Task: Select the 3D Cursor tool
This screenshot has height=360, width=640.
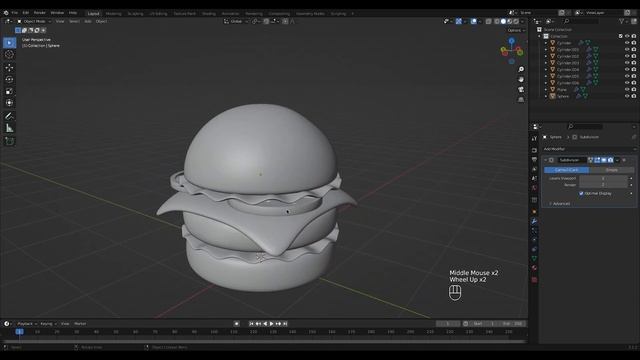Action: pyautogui.click(x=9, y=54)
